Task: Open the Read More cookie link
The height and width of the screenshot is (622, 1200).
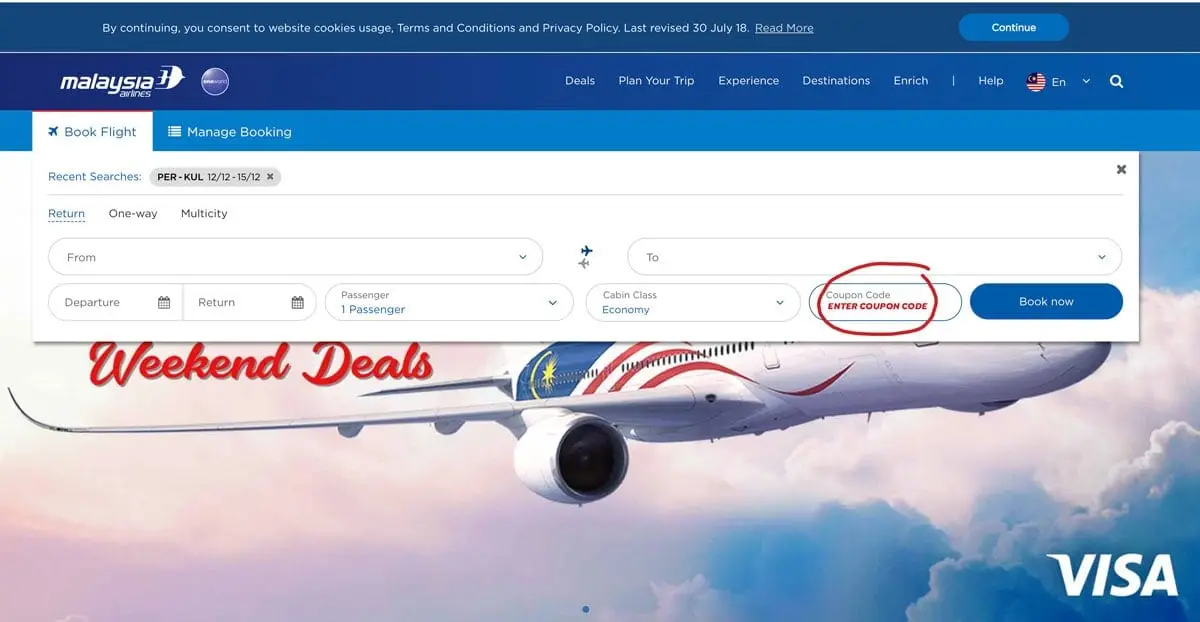Action: 784,28
